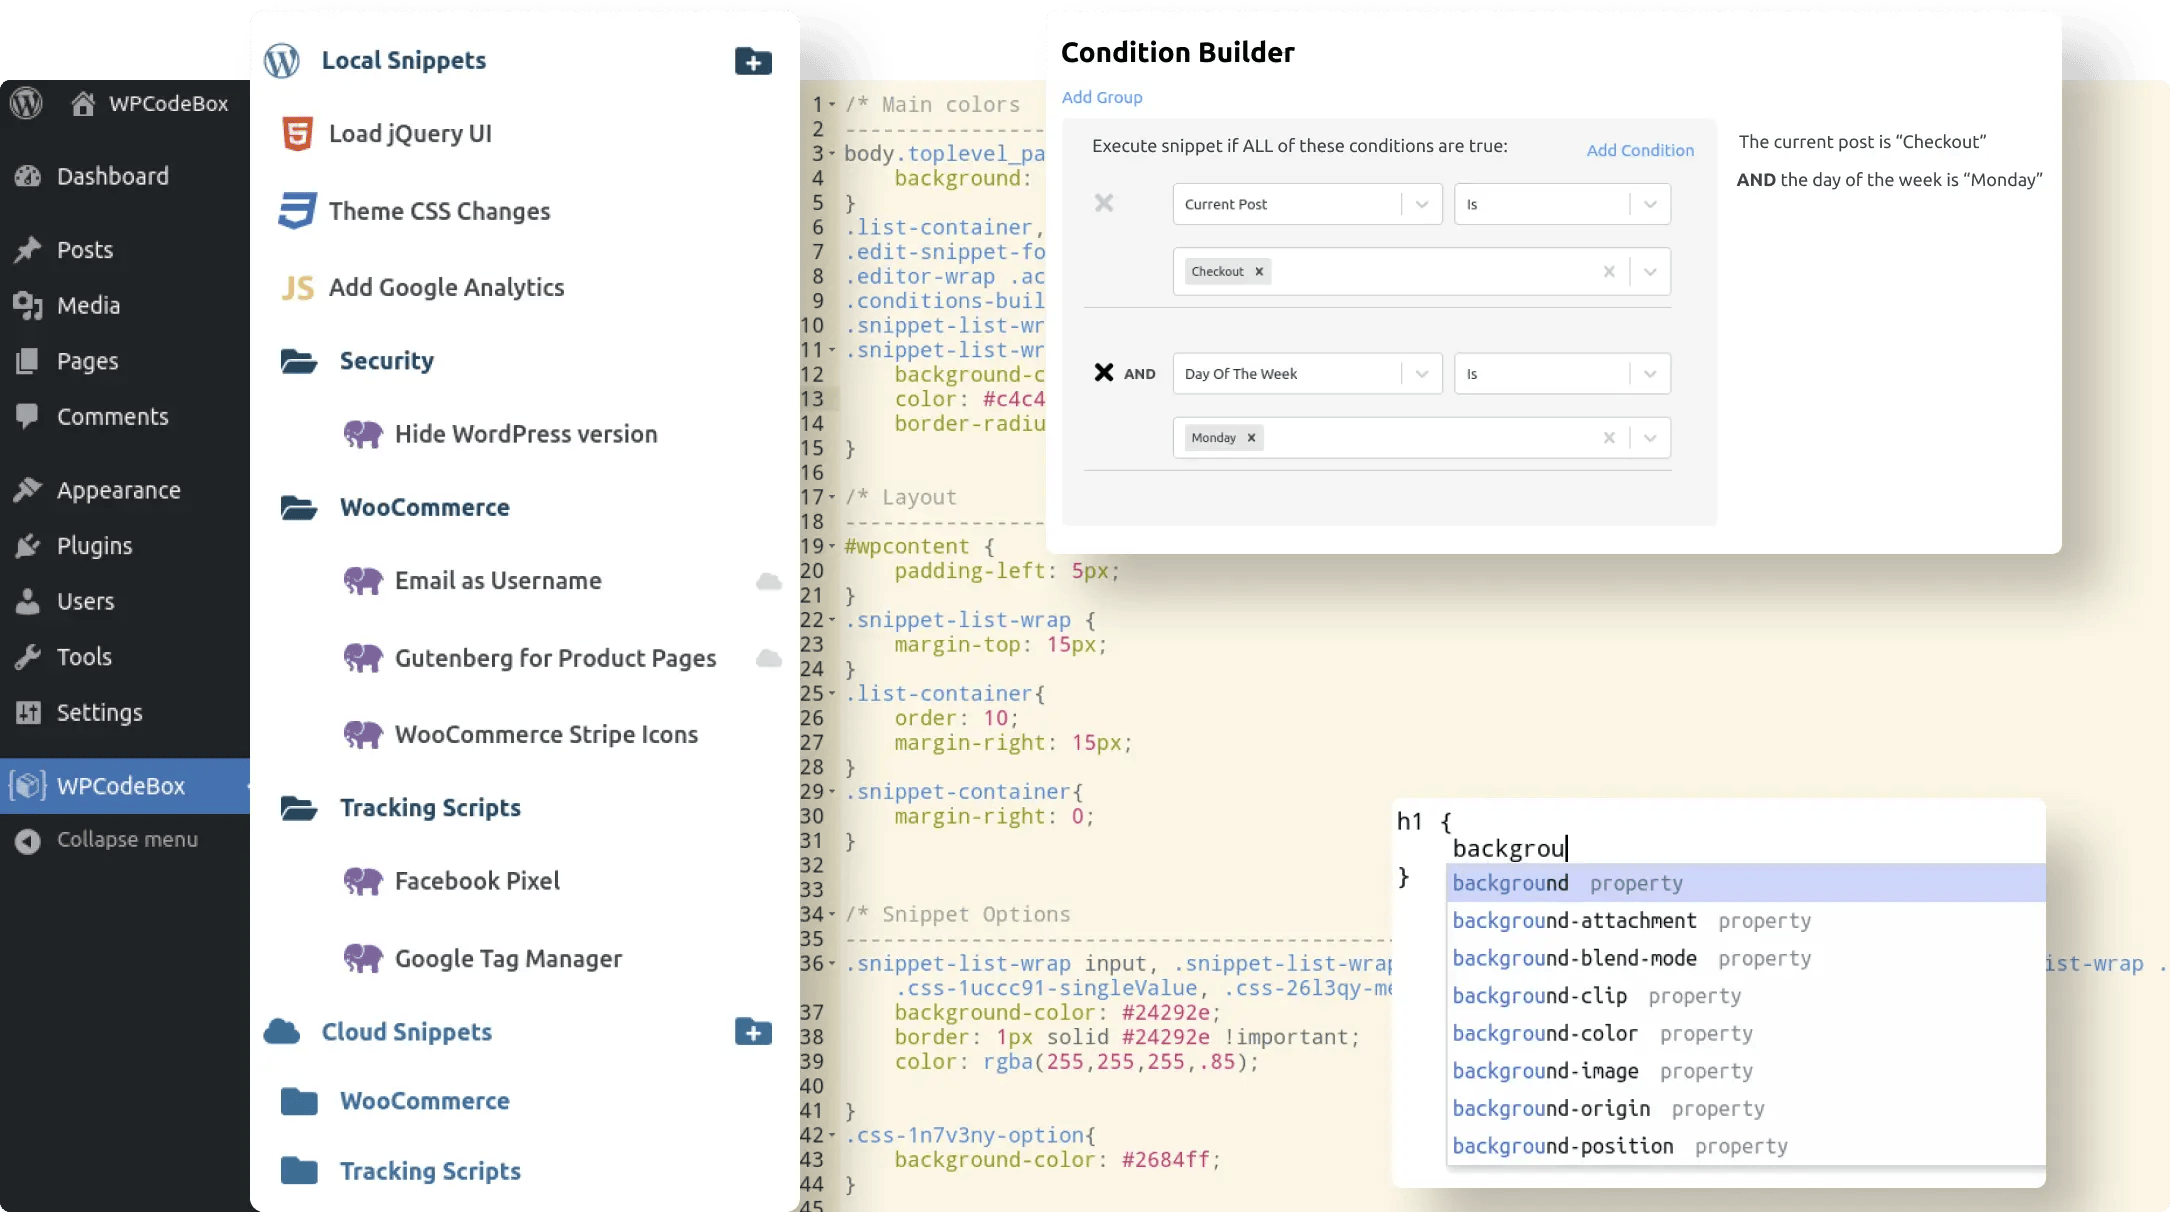Open the Is operator dropdown beside Day Of The Week
The image size is (2170, 1212).
pos(1649,373)
